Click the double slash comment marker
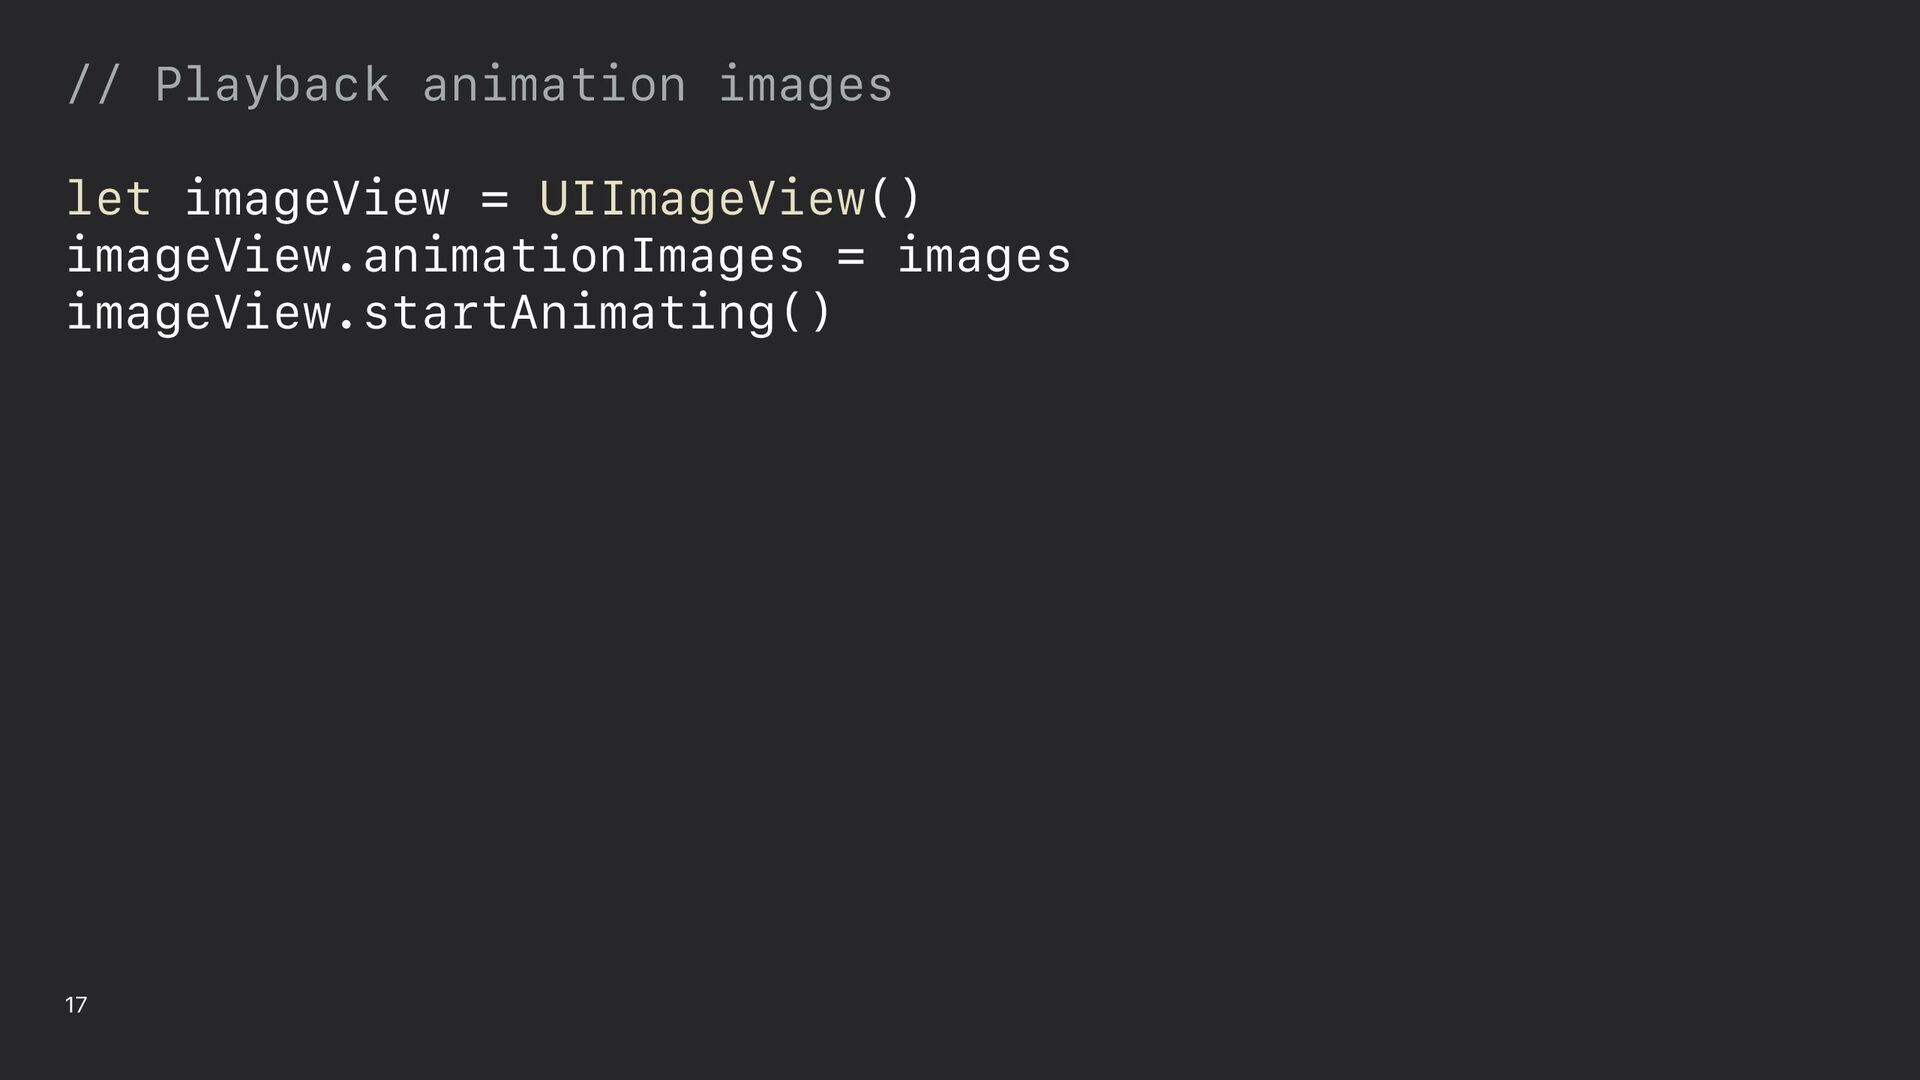The width and height of the screenshot is (1920, 1080). pyautogui.click(x=94, y=85)
